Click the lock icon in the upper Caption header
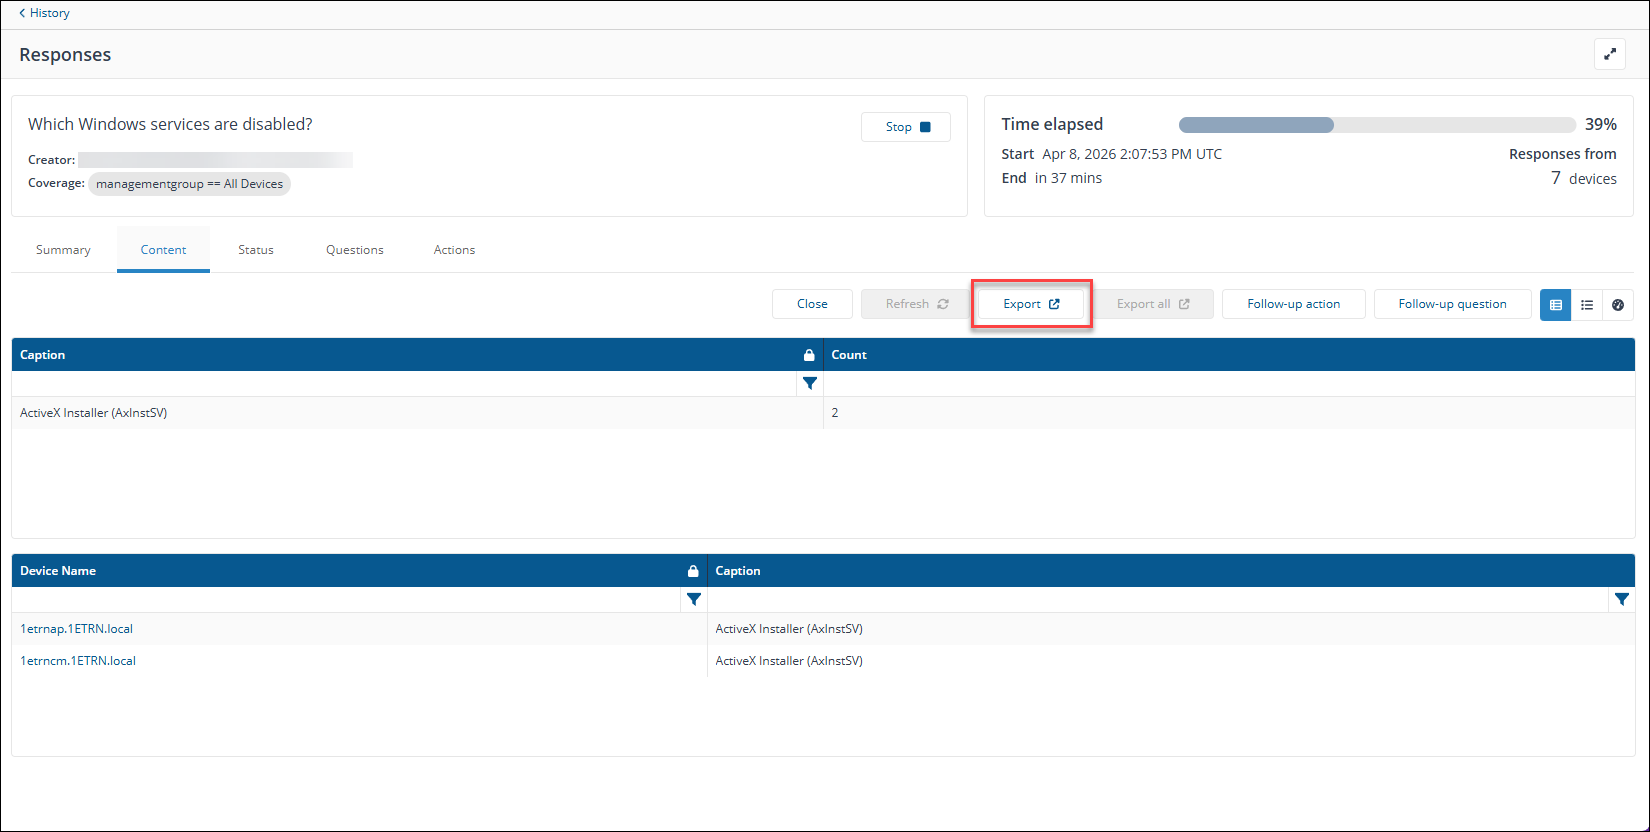 tap(809, 355)
